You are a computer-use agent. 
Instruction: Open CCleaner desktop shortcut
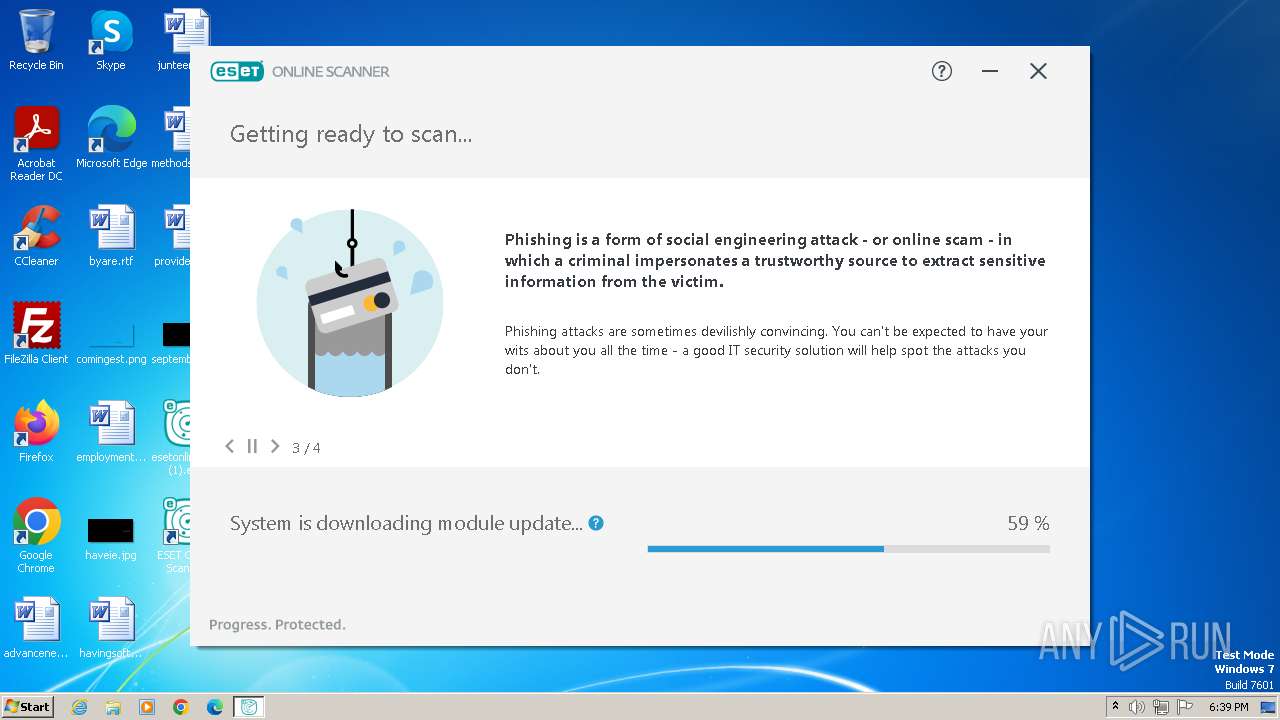[36, 236]
